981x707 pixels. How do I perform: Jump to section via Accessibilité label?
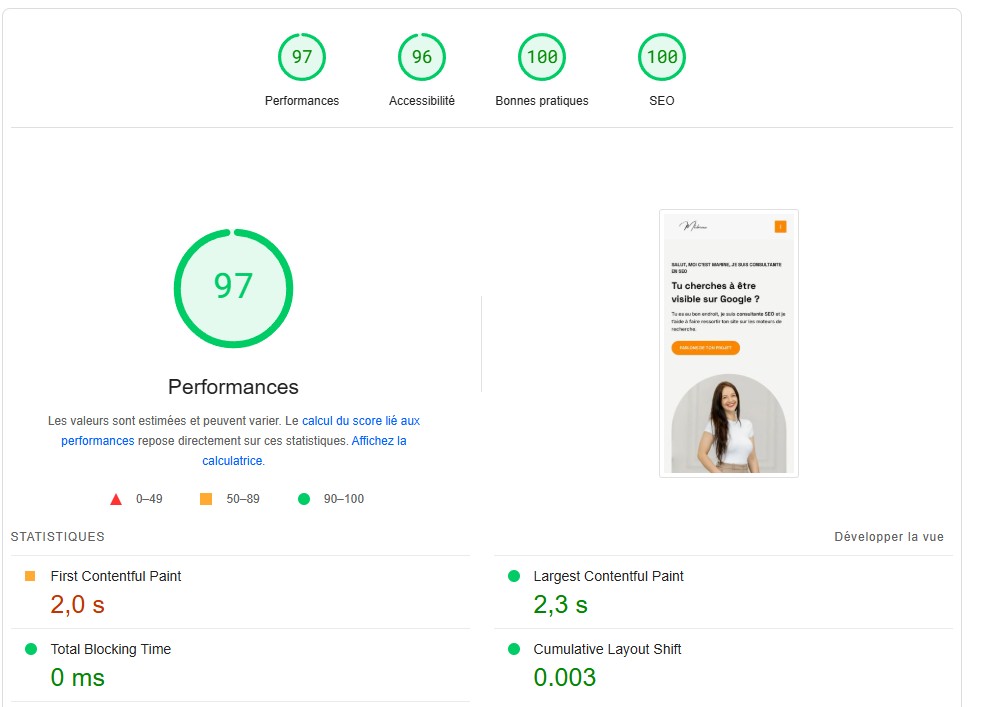(x=422, y=101)
